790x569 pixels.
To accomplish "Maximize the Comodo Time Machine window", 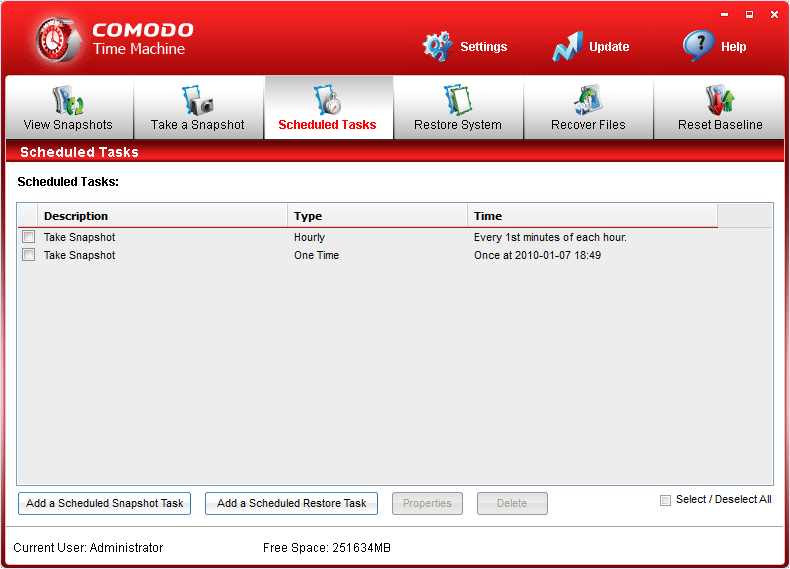I will click(750, 15).
